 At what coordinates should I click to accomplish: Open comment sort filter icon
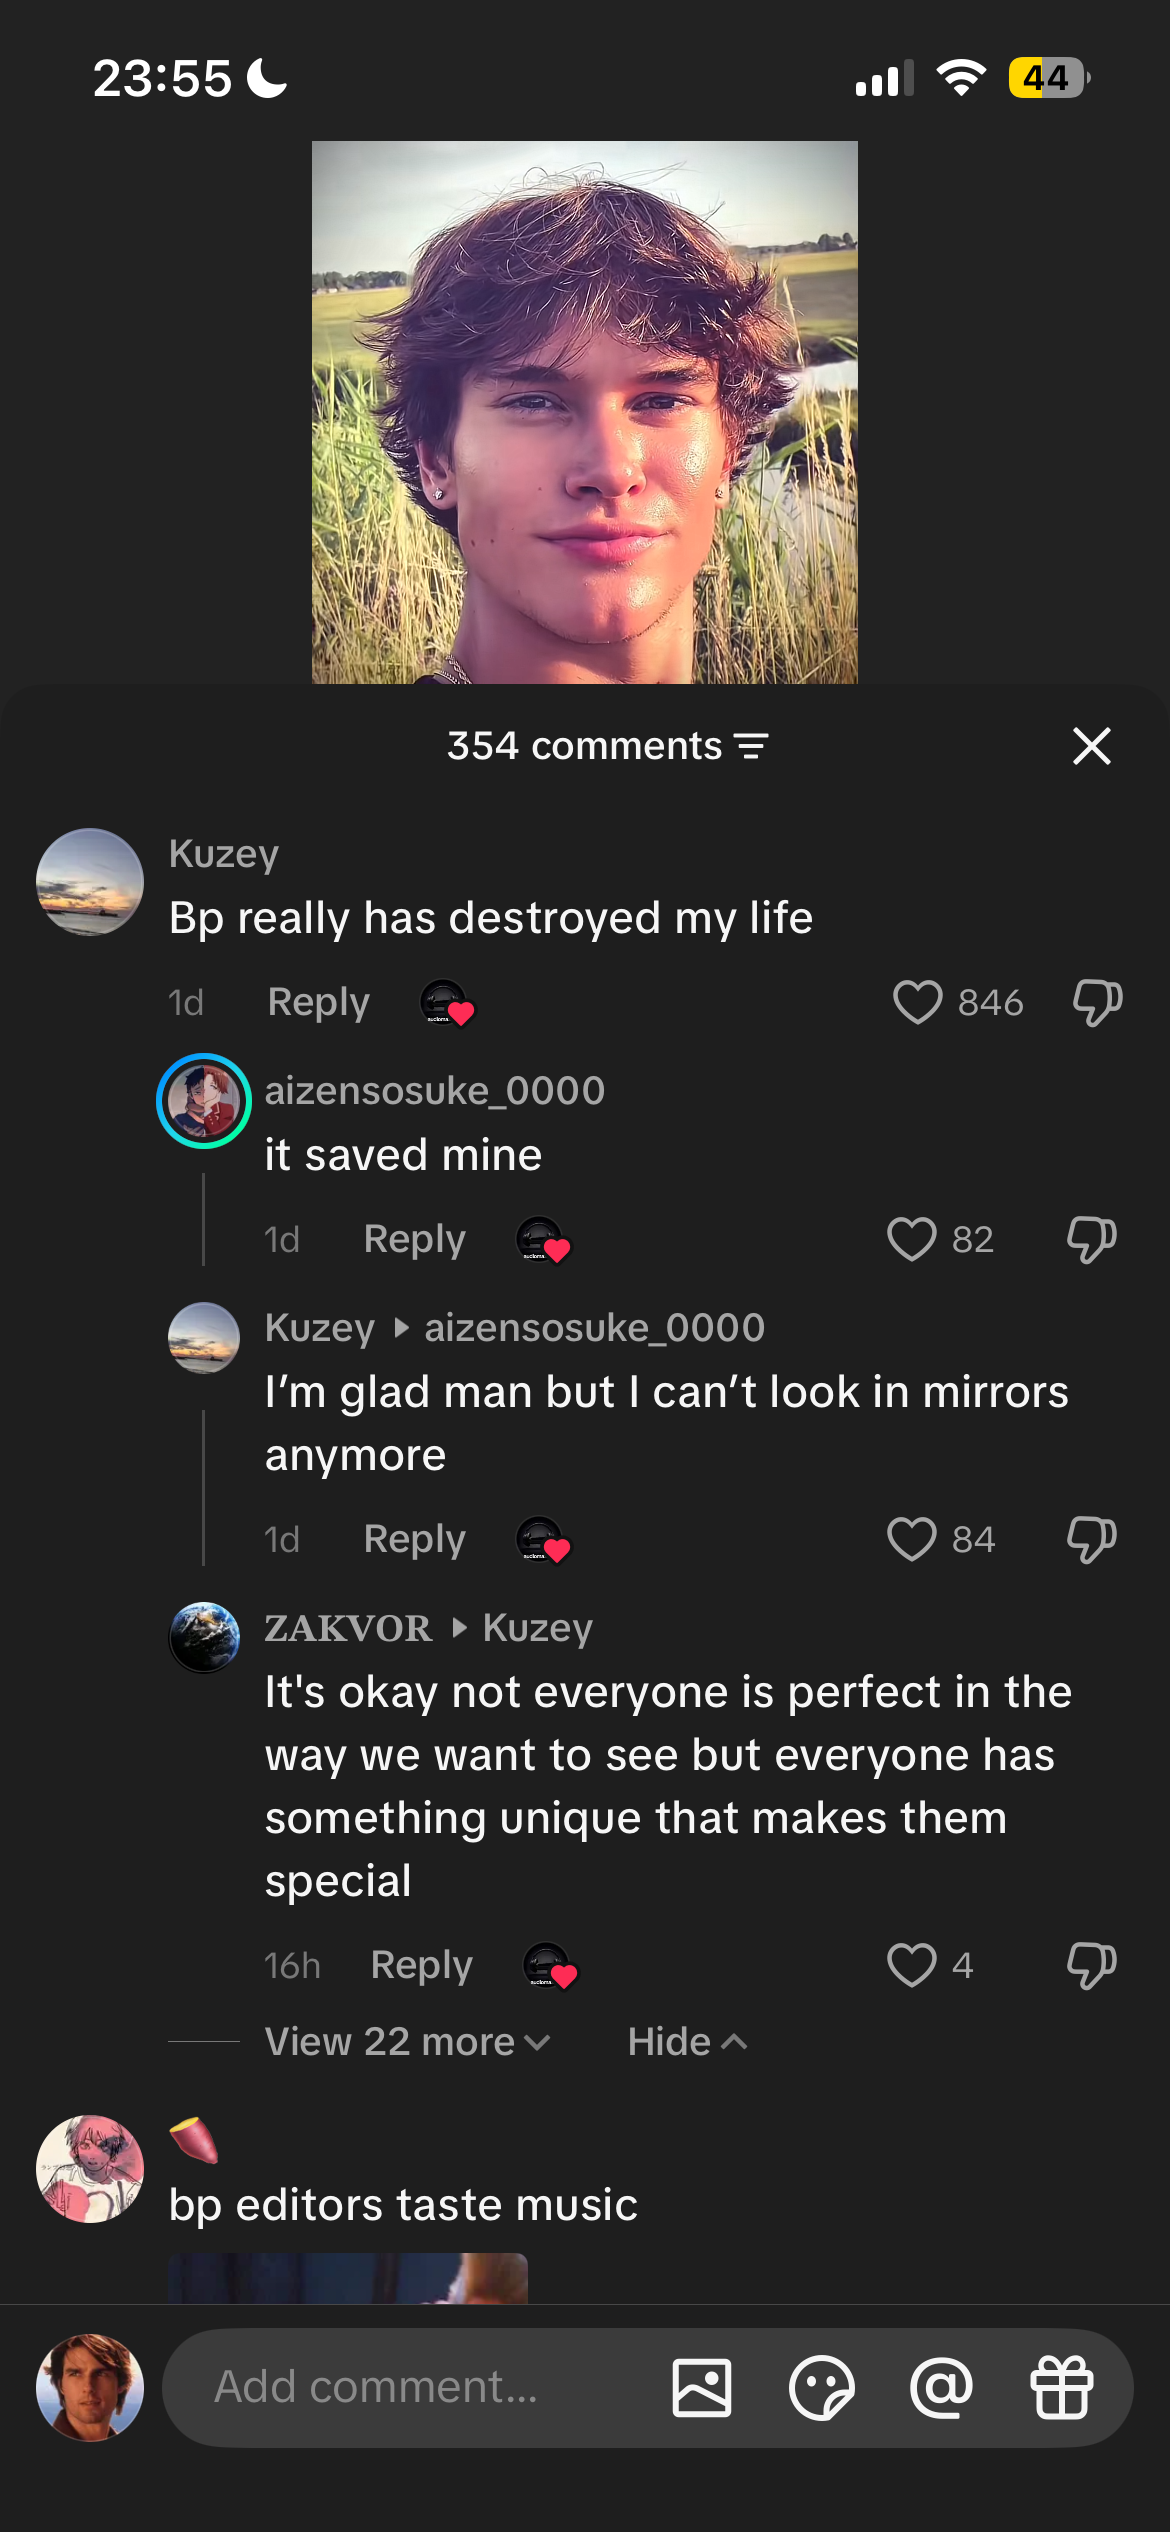(751, 746)
